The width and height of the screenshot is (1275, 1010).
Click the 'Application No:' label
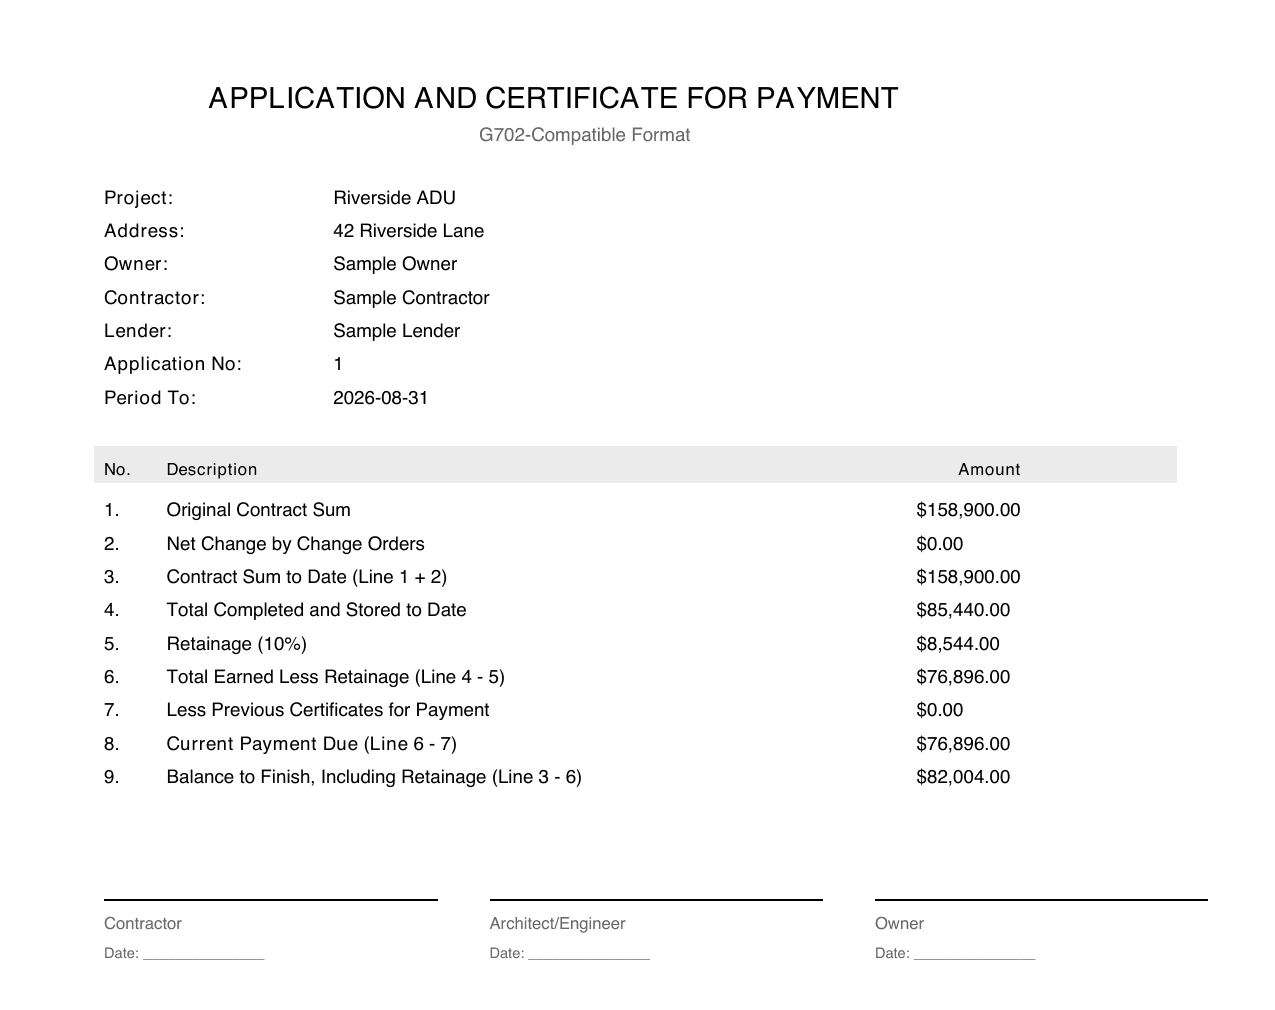173,364
